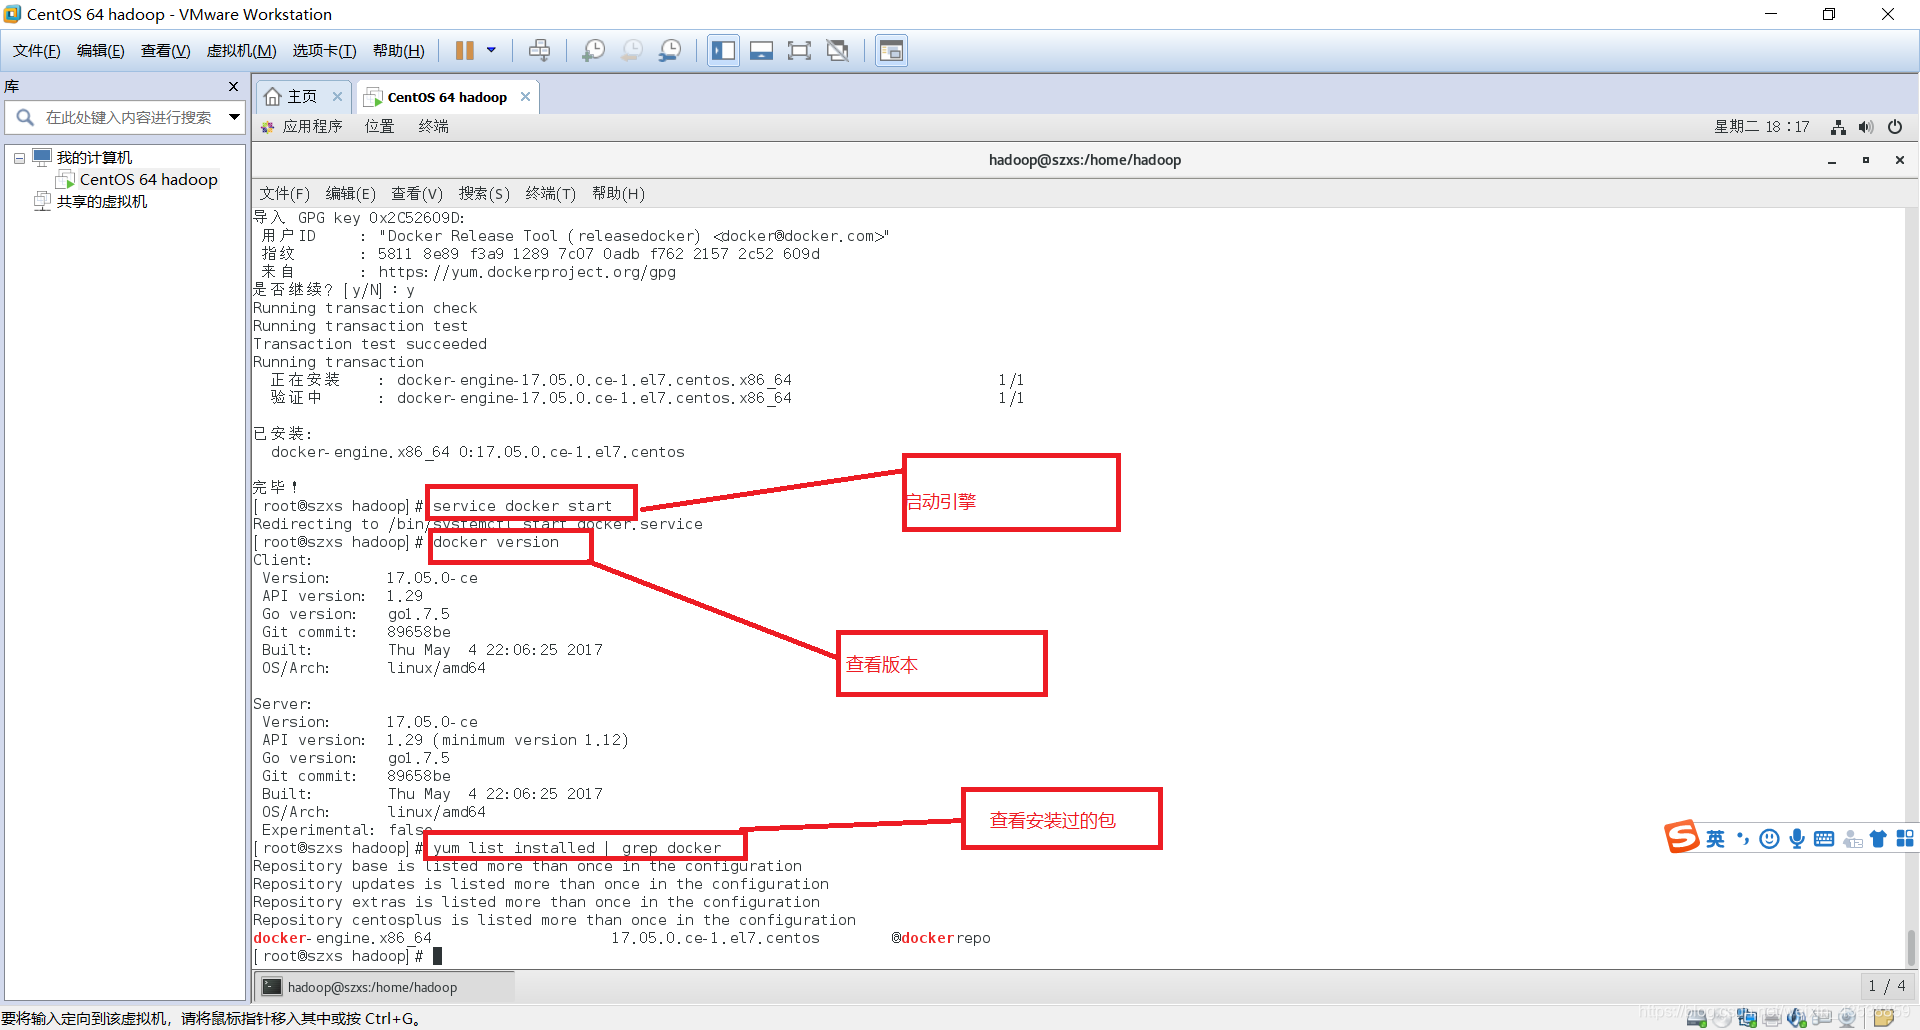The width and height of the screenshot is (1920, 1030).
Task: Take a snapshot with the clock-plus icon
Action: (x=593, y=50)
